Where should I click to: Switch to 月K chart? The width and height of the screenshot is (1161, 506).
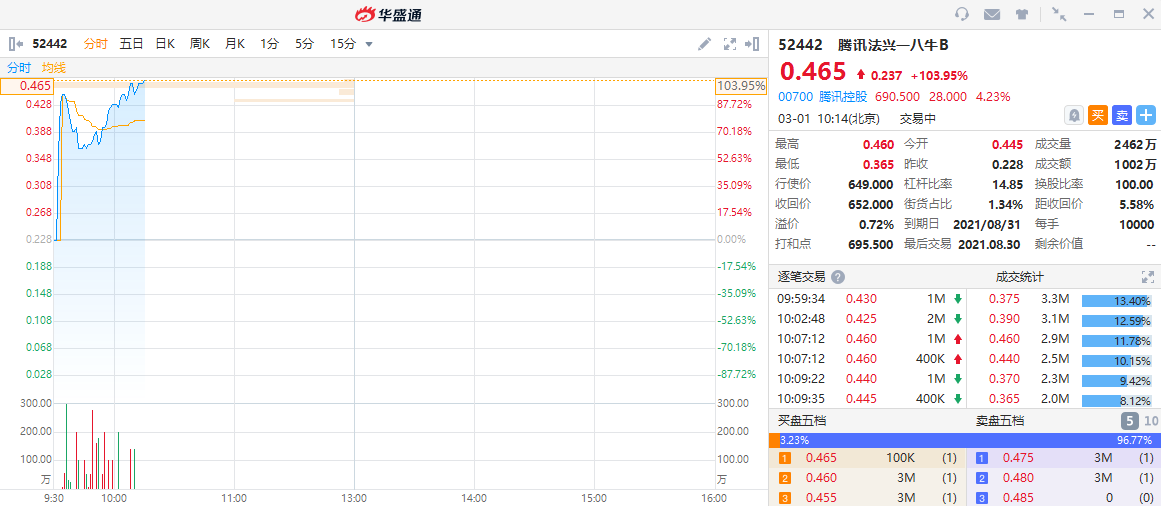pos(235,44)
